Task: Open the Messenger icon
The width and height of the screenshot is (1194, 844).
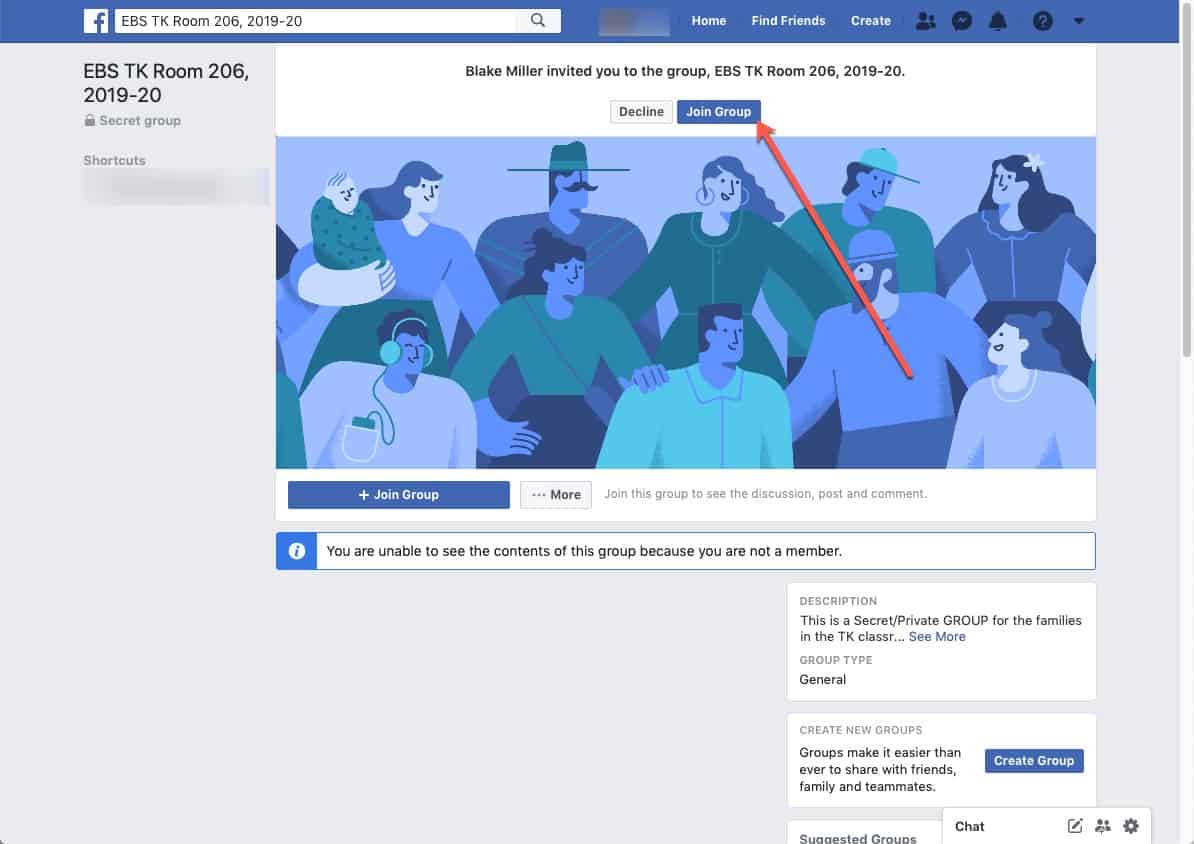Action: tap(961, 20)
